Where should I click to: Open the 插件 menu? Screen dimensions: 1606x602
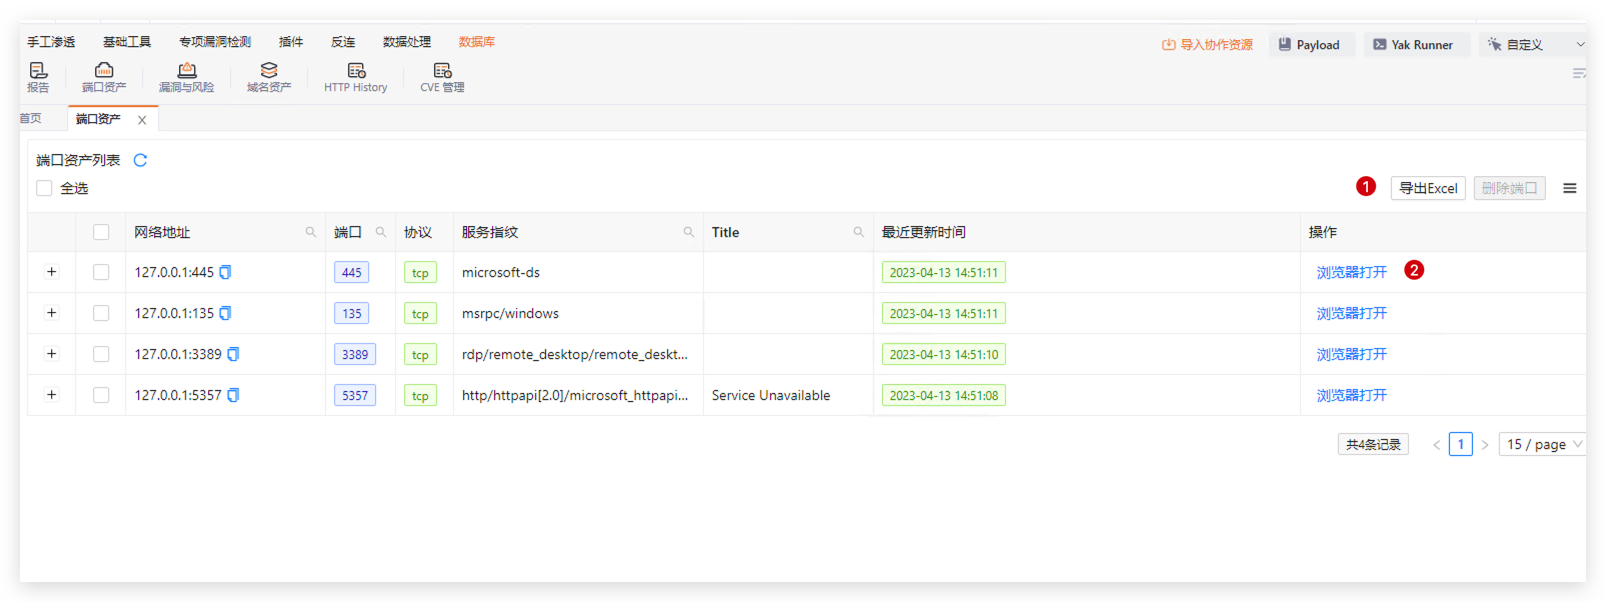click(x=291, y=42)
